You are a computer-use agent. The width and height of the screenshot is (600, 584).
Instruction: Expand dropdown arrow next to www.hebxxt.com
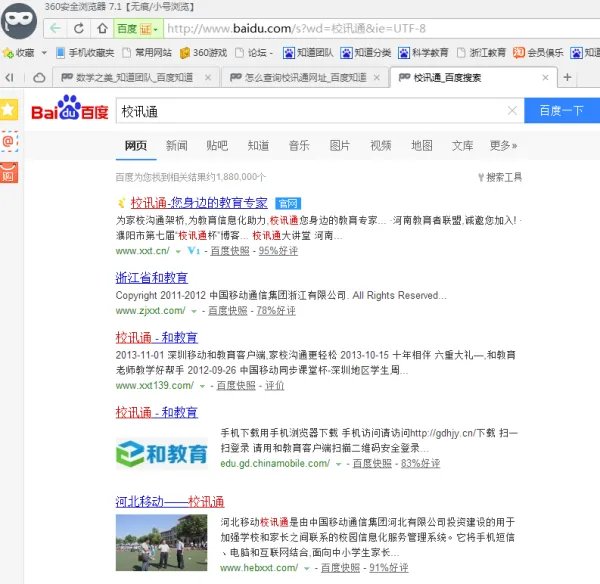click(x=307, y=569)
